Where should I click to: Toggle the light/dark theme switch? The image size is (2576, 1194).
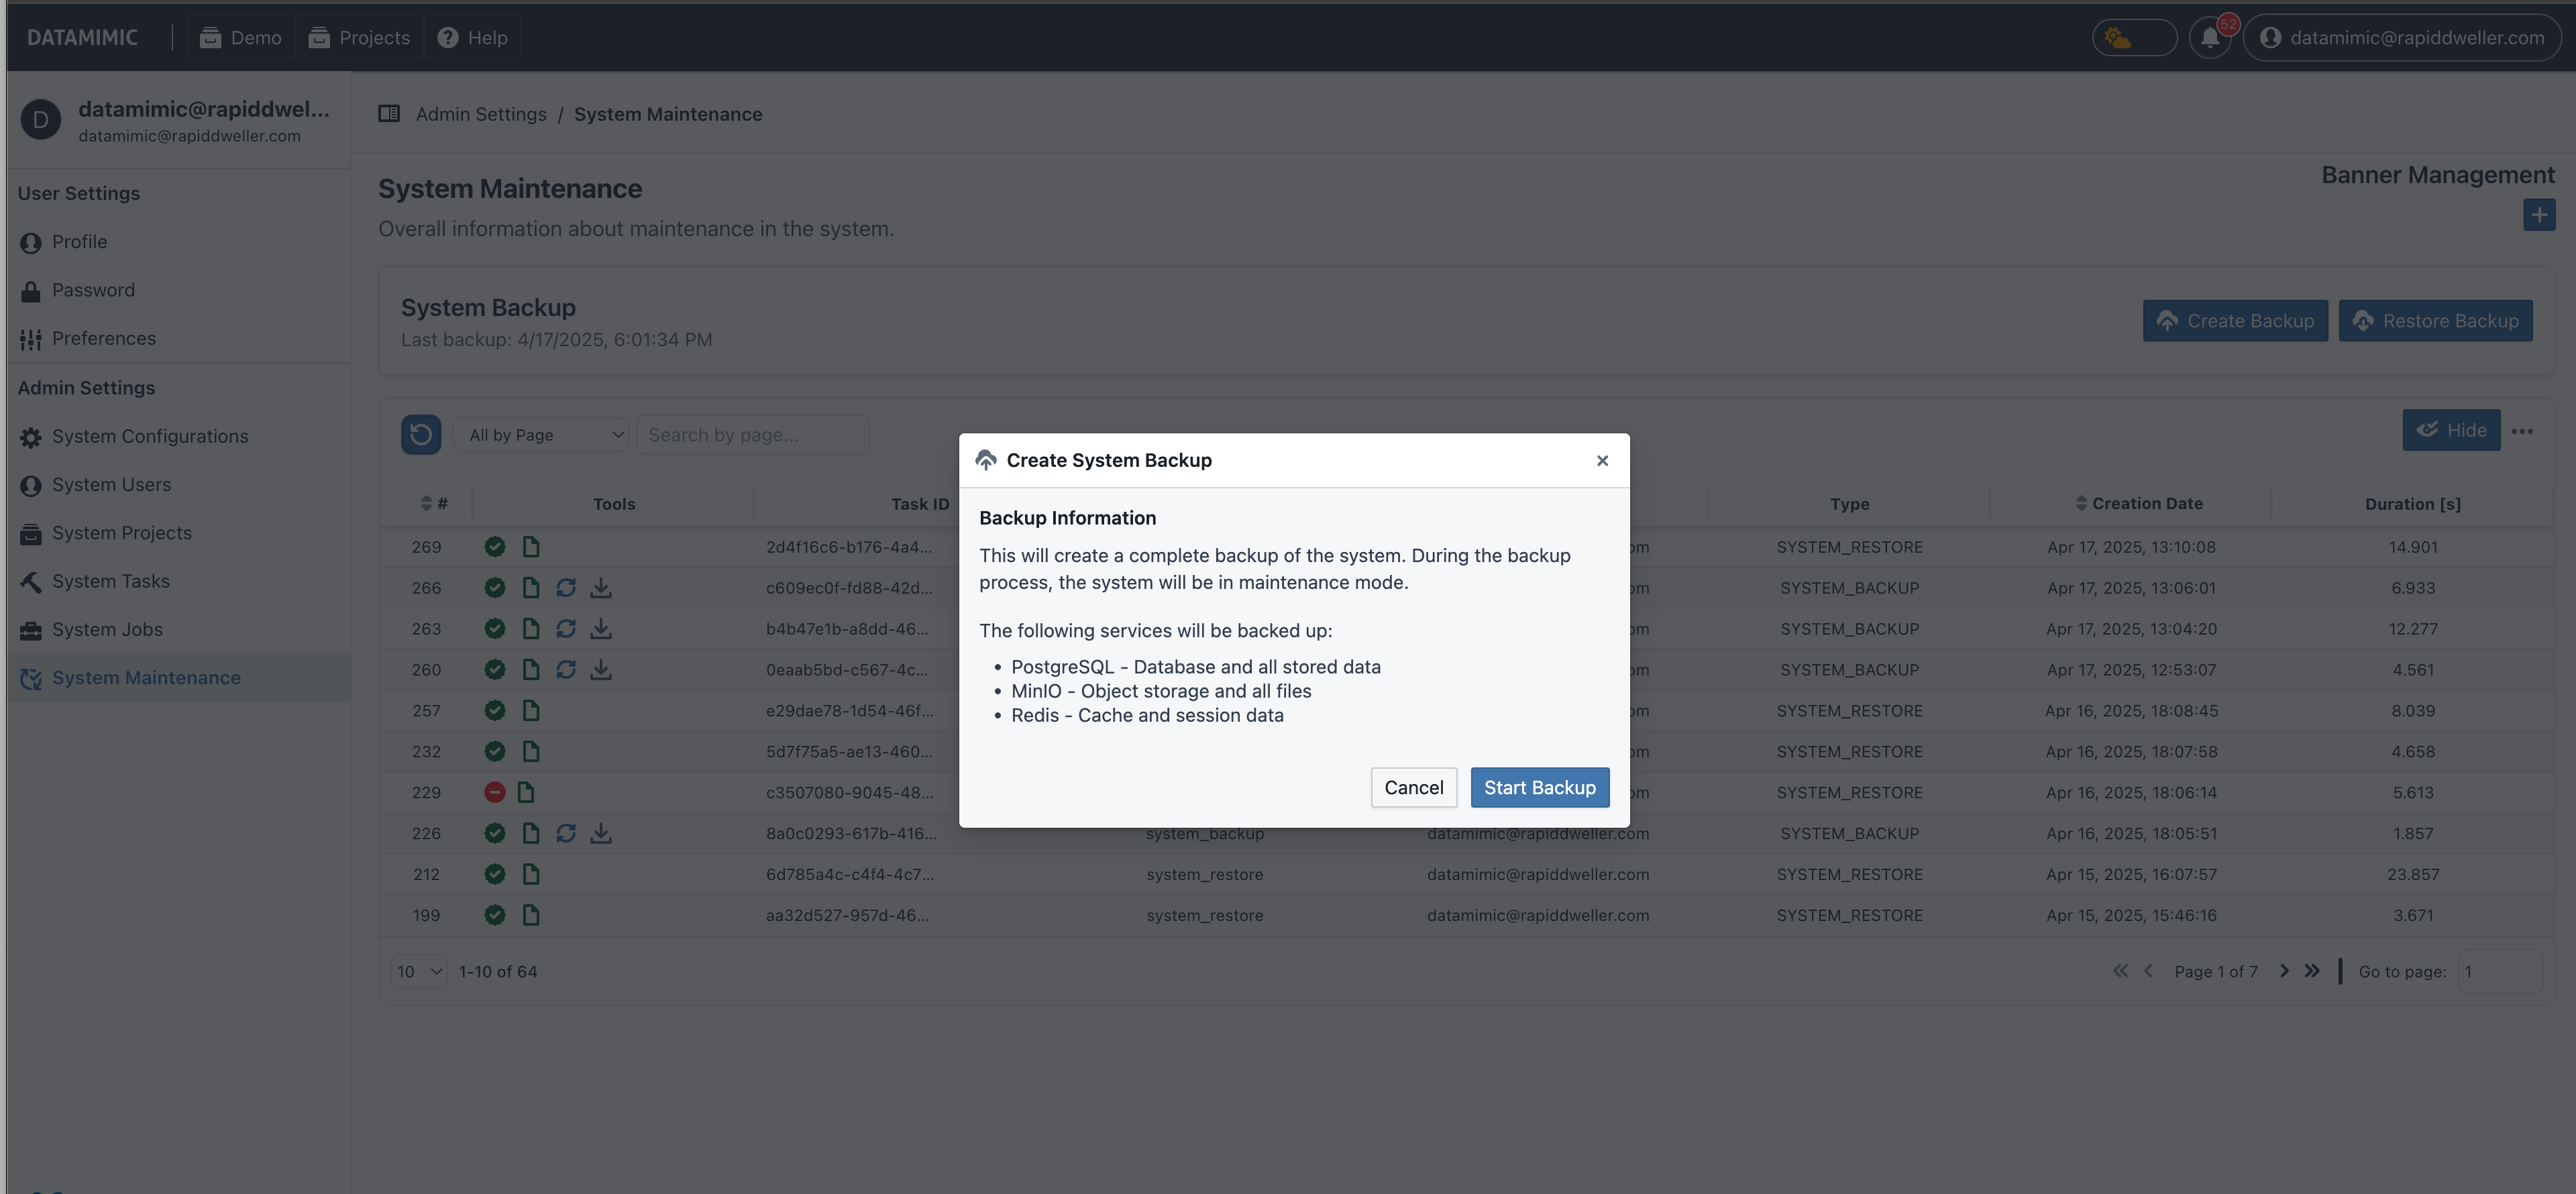(x=2133, y=38)
